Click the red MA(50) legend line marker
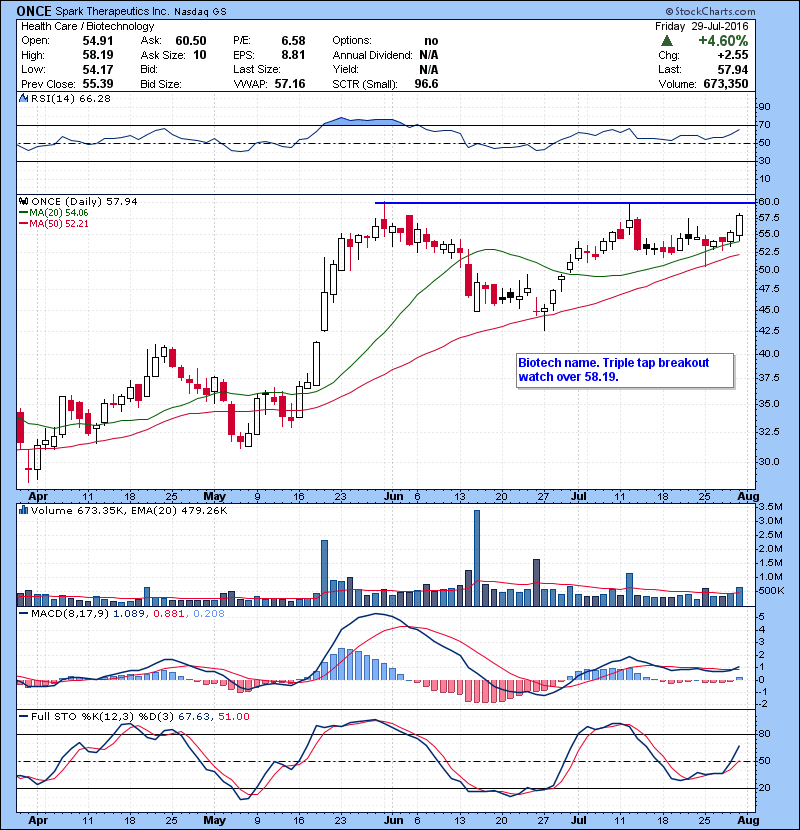Image resolution: width=800 pixels, height=830 pixels. (23, 224)
